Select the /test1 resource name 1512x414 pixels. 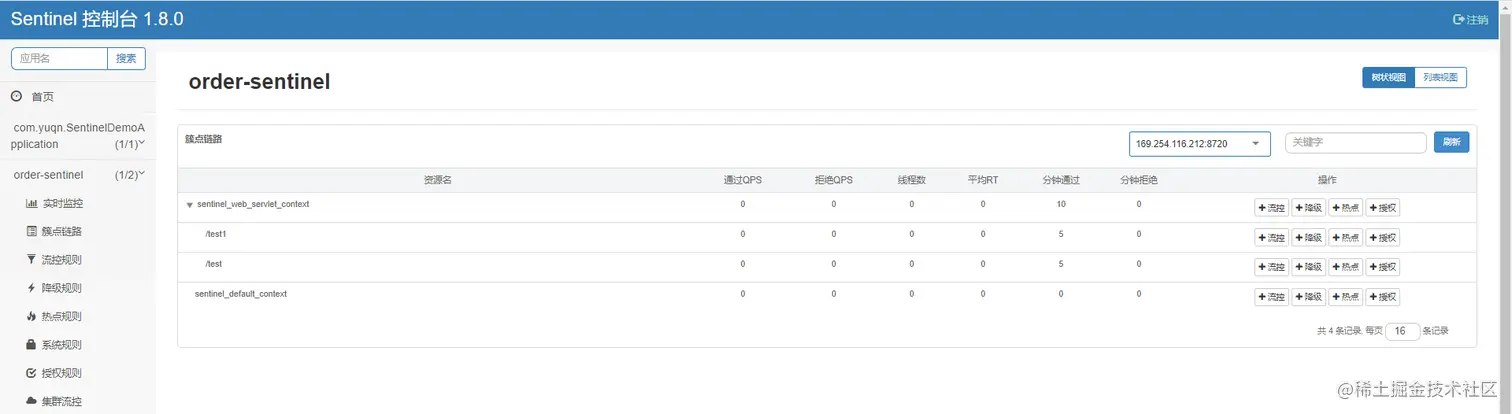(x=216, y=234)
